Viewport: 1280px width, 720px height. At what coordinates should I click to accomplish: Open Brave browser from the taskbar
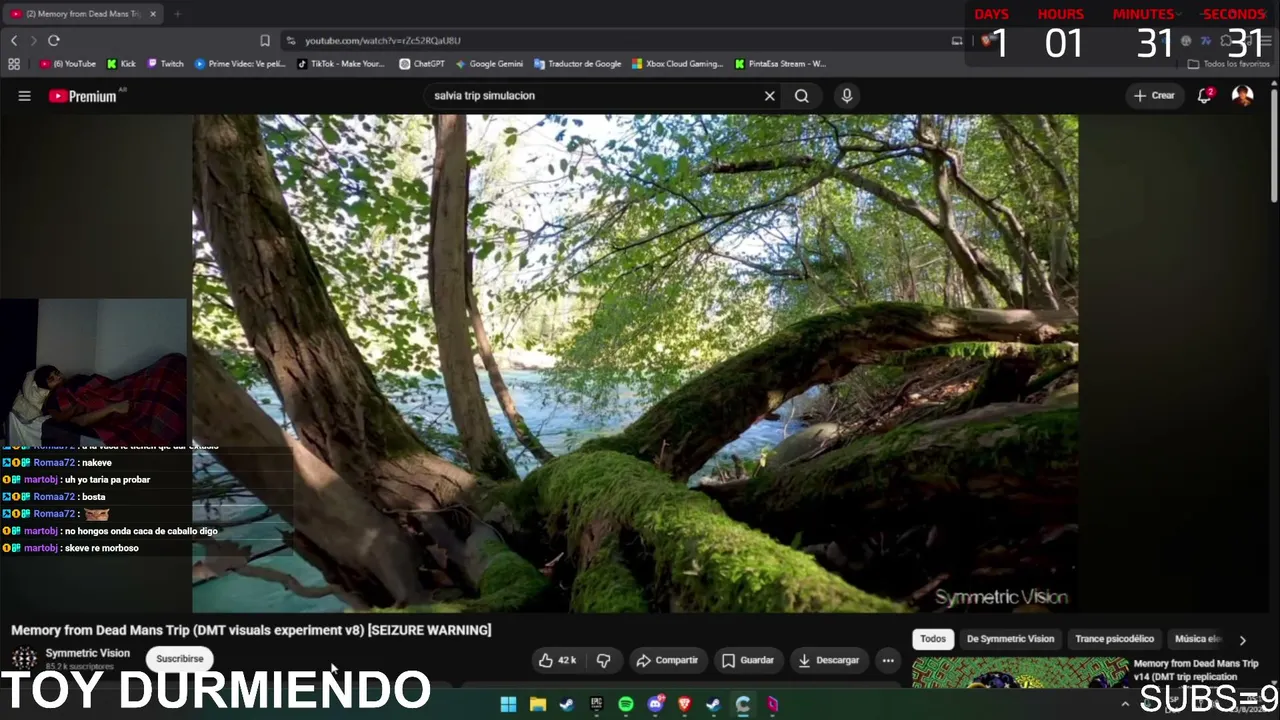click(685, 704)
